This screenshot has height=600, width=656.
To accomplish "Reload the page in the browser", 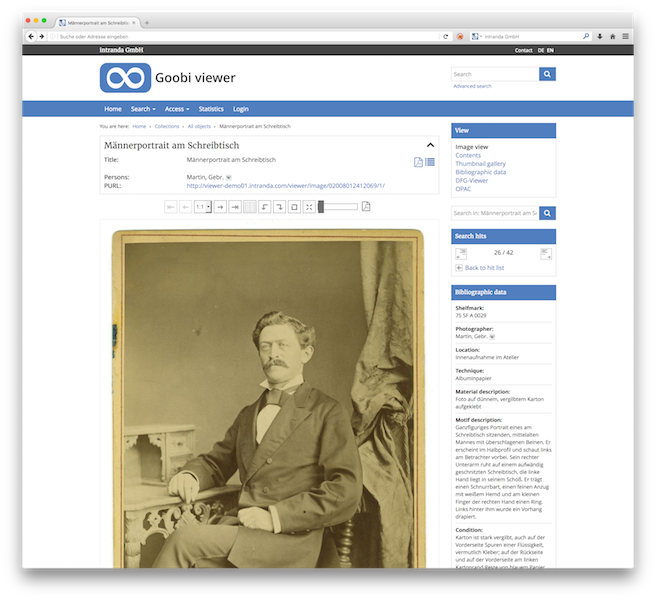I will pyautogui.click(x=446, y=36).
